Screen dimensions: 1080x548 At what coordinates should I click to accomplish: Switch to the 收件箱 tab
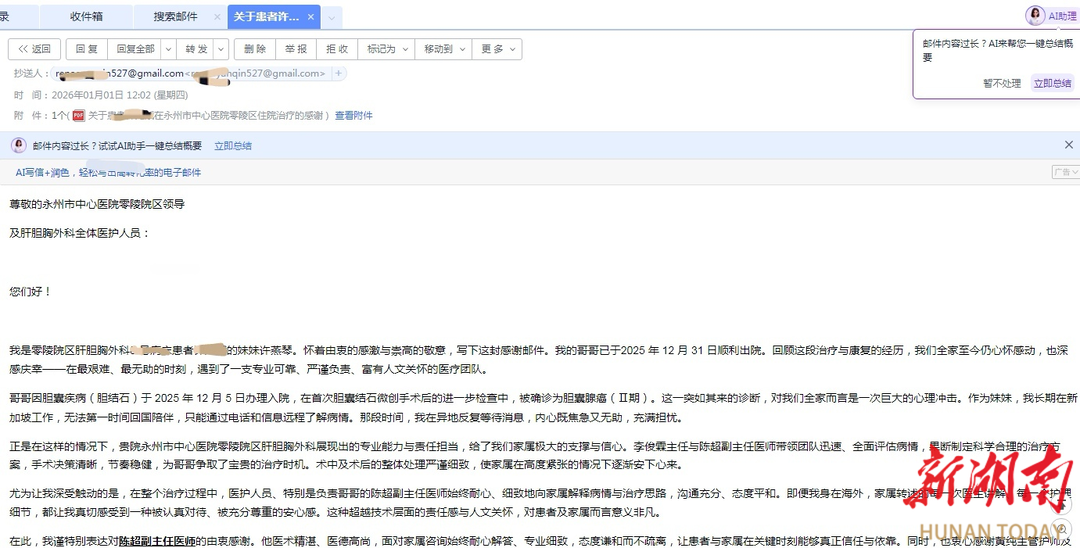86,17
